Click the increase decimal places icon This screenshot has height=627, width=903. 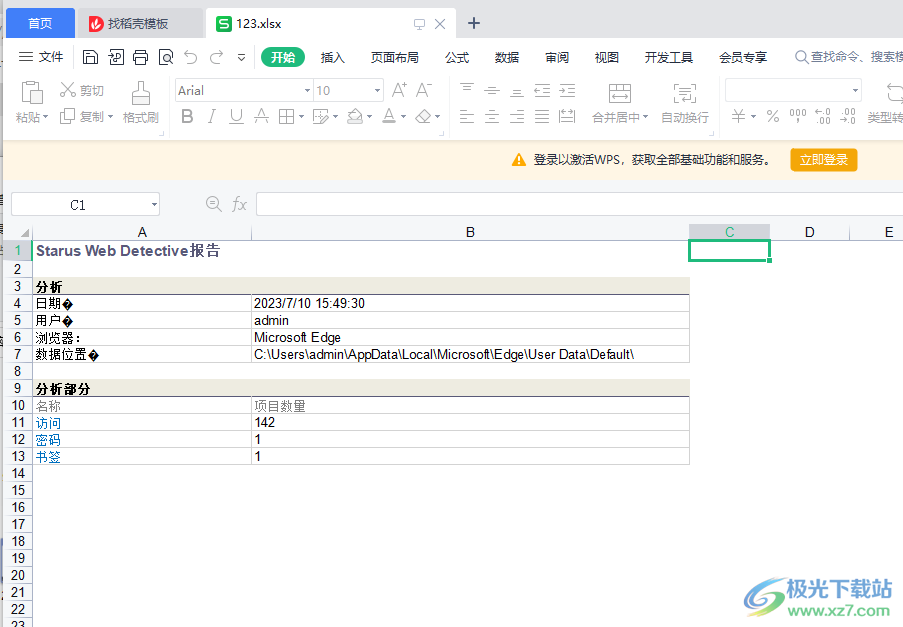(x=823, y=116)
